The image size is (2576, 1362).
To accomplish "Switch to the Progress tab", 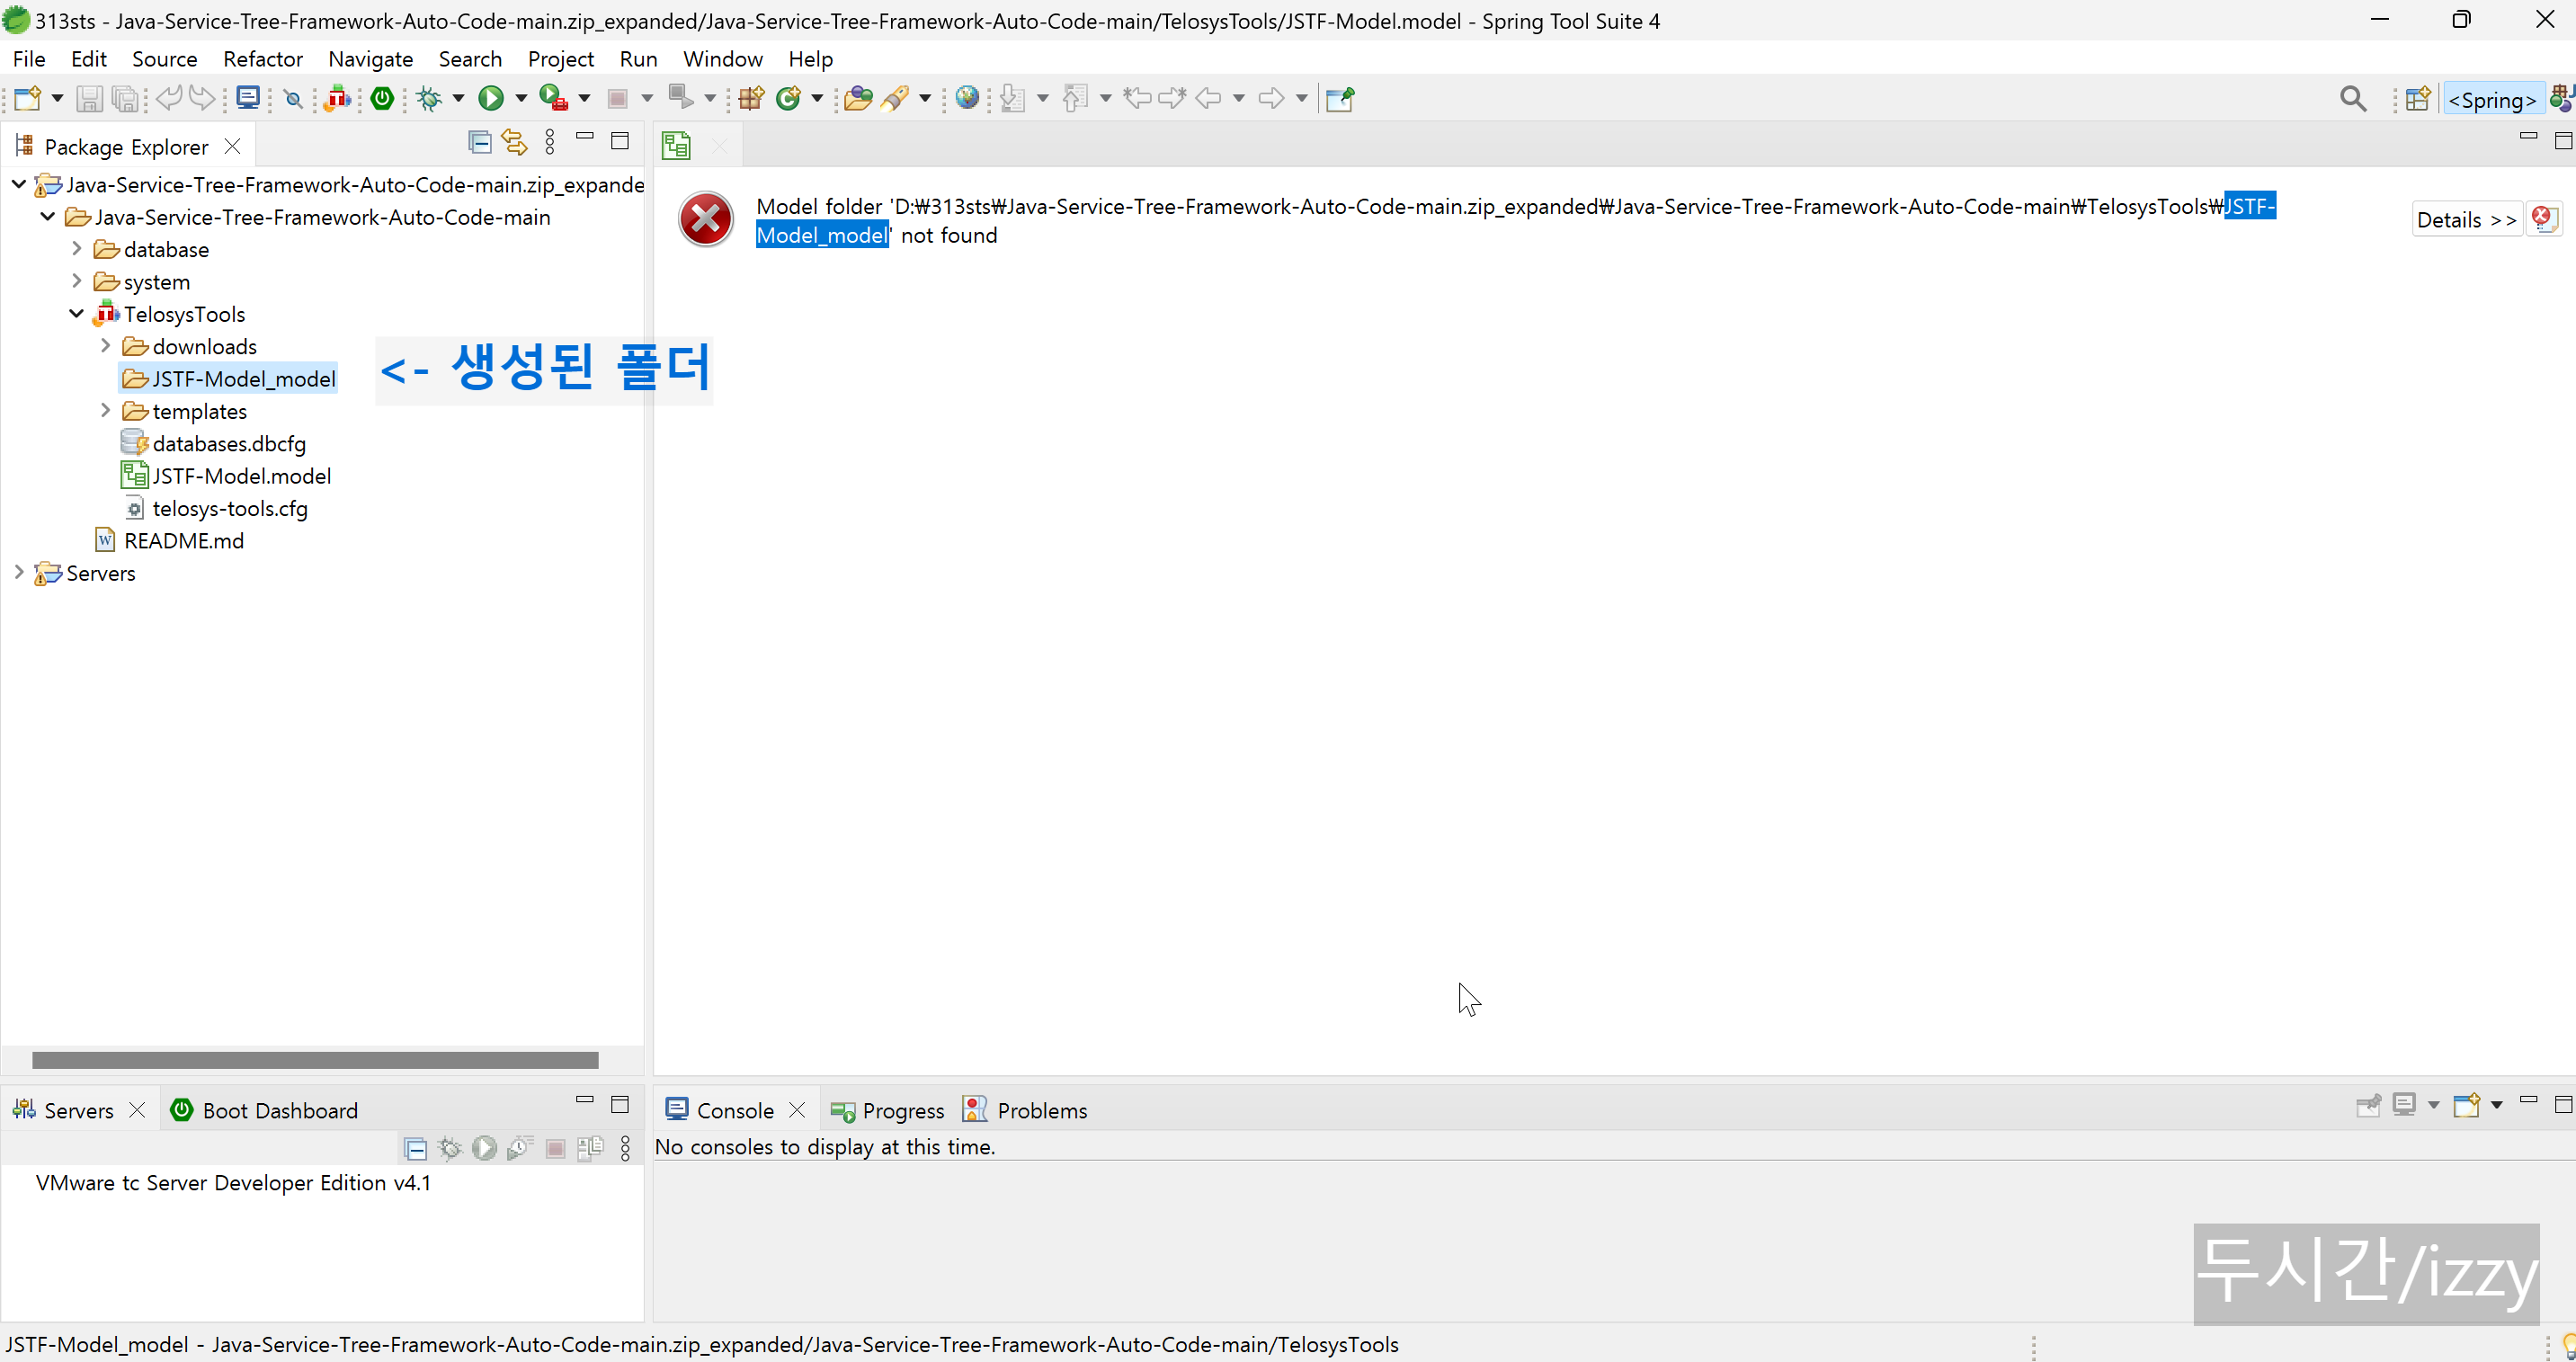I will (888, 1110).
